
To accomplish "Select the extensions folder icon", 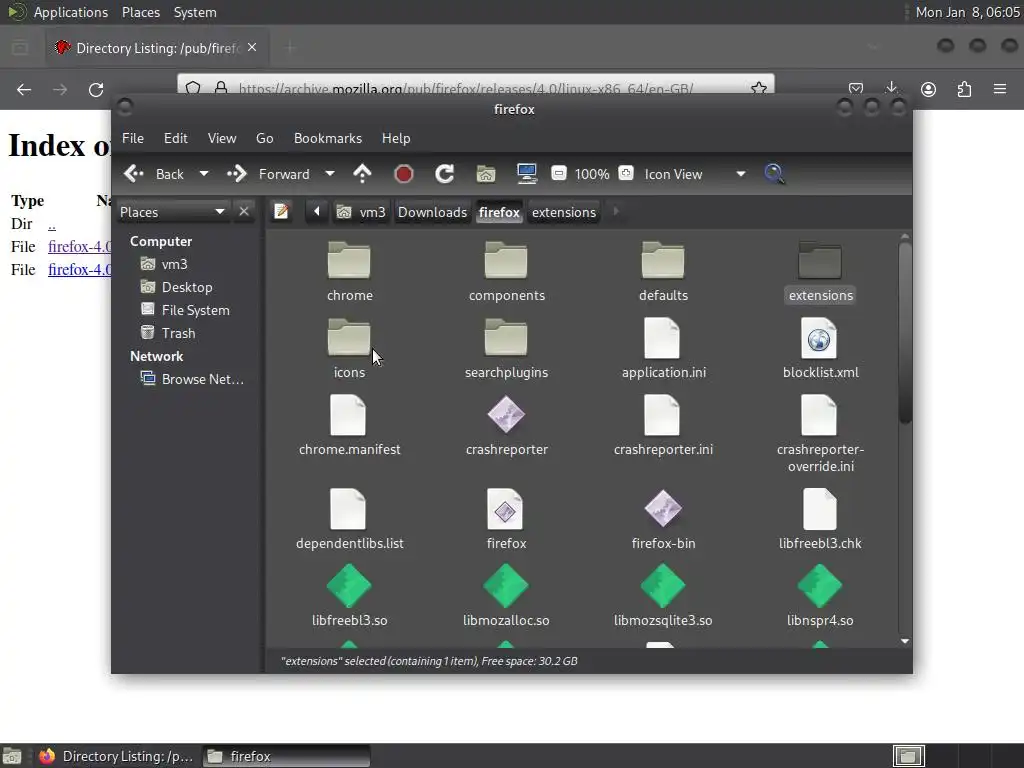I will click(x=820, y=260).
